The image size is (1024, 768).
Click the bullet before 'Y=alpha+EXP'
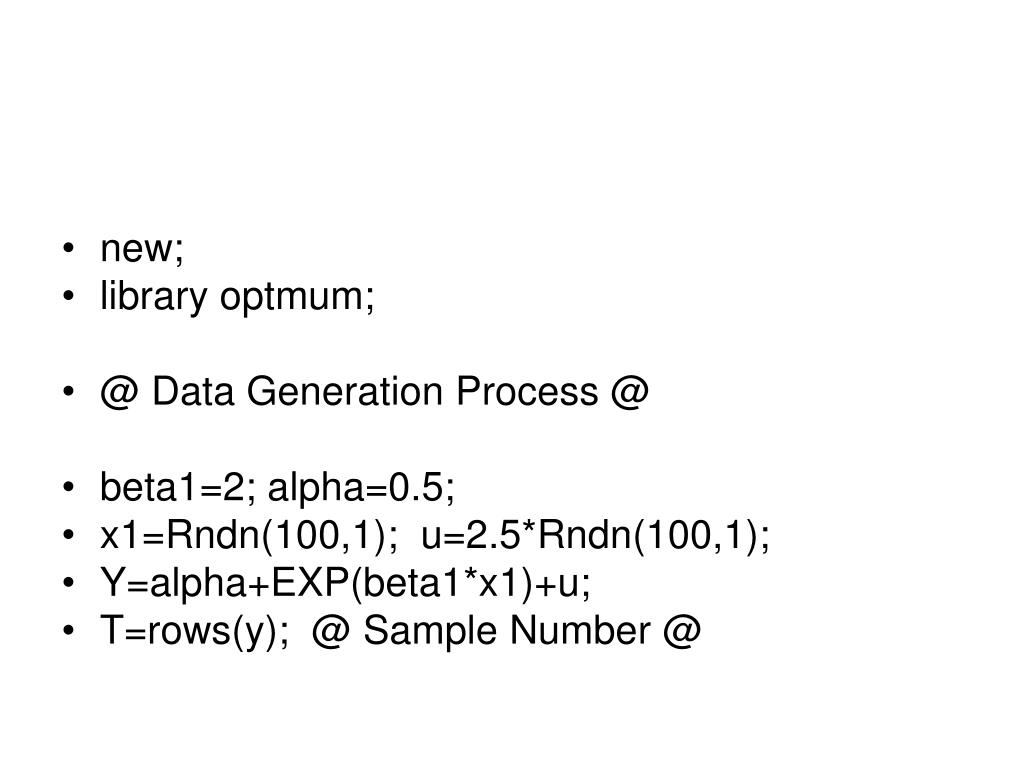coord(69,583)
